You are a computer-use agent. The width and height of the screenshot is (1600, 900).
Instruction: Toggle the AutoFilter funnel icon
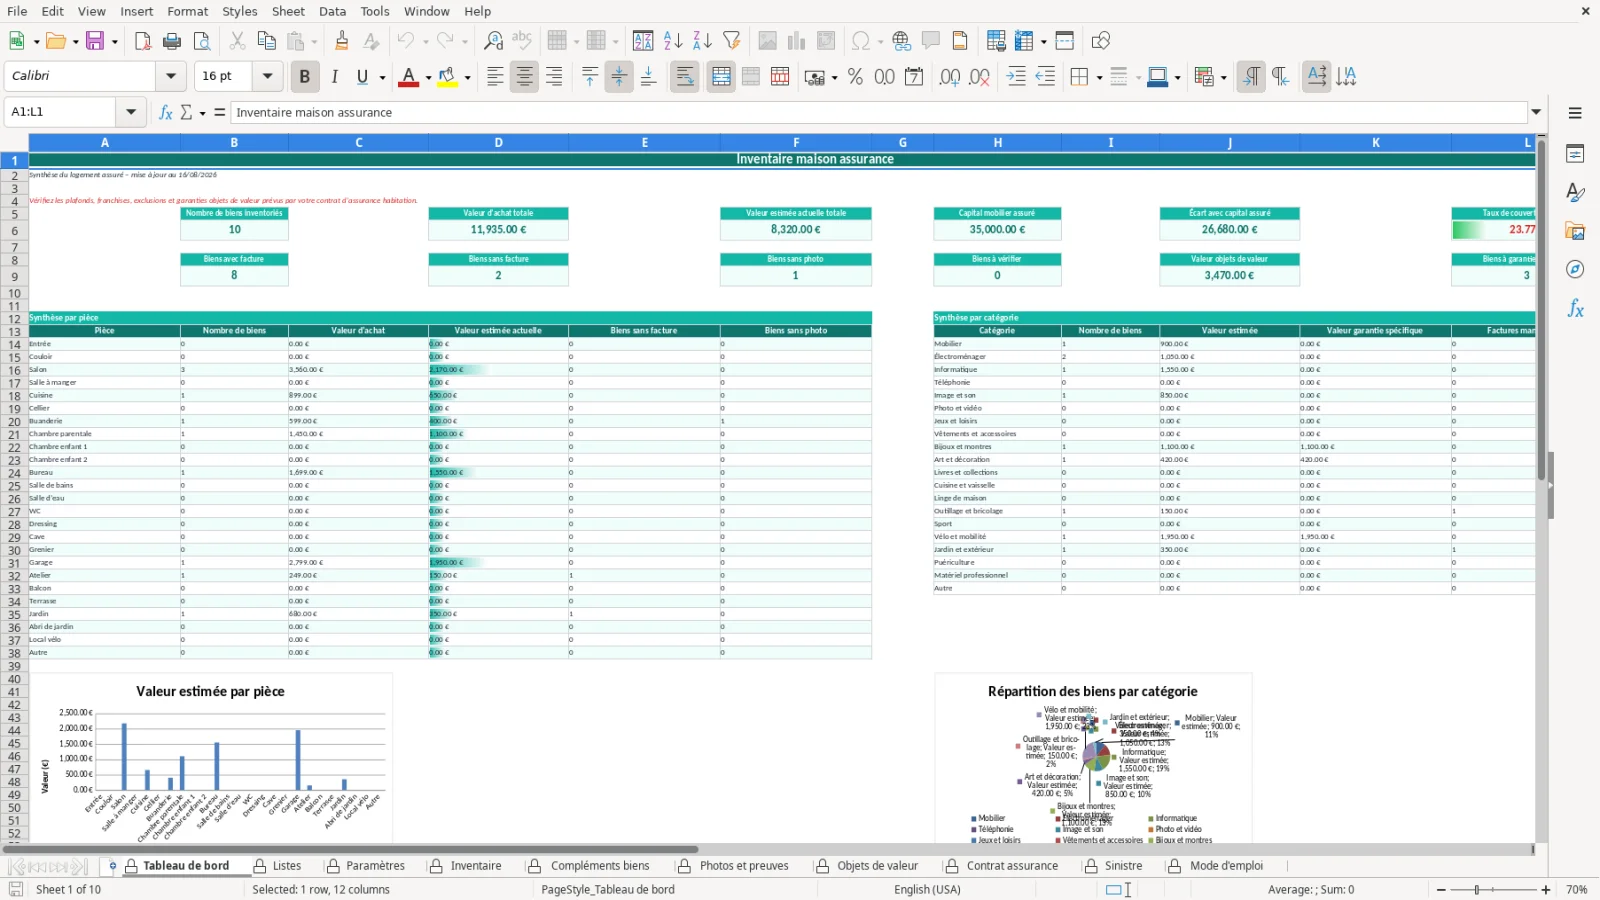[x=732, y=41]
